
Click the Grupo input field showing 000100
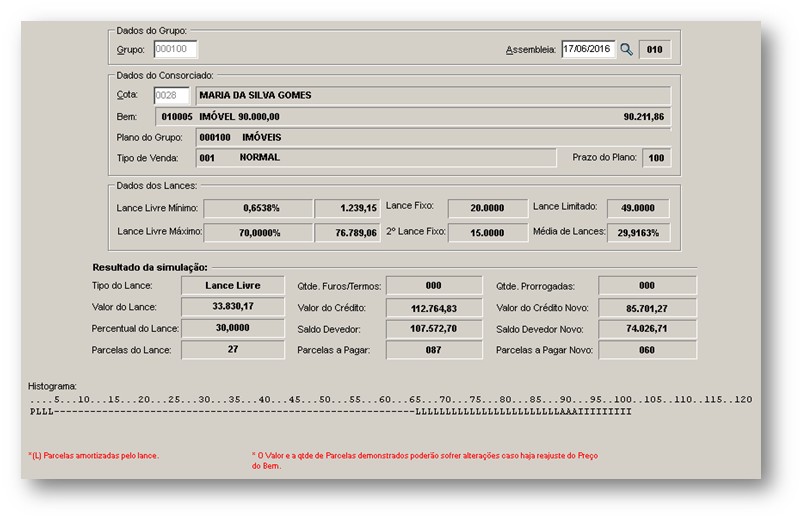pyautogui.click(x=175, y=49)
